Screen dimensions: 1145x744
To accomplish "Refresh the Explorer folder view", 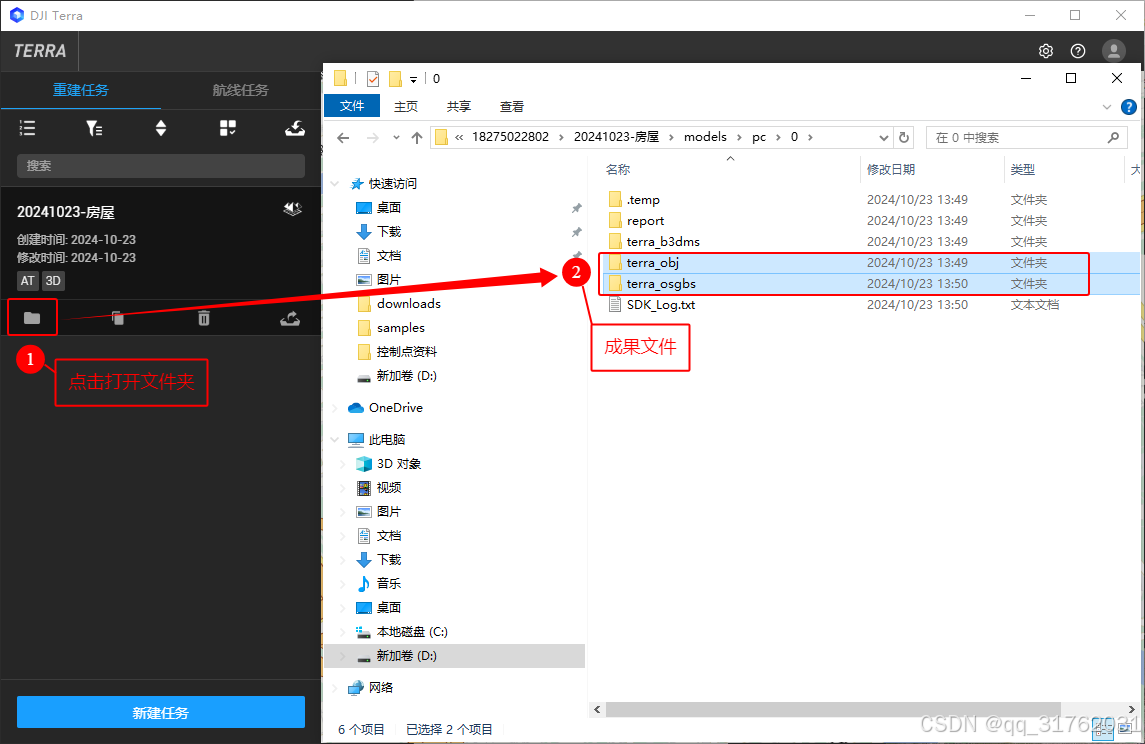I will pyautogui.click(x=904, y=137).
